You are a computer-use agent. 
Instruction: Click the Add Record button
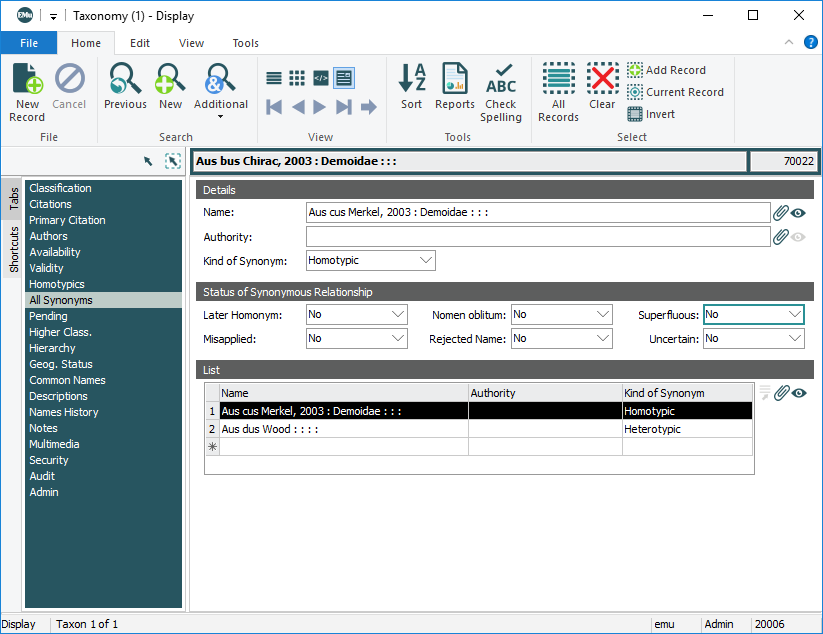pos(667,70)
